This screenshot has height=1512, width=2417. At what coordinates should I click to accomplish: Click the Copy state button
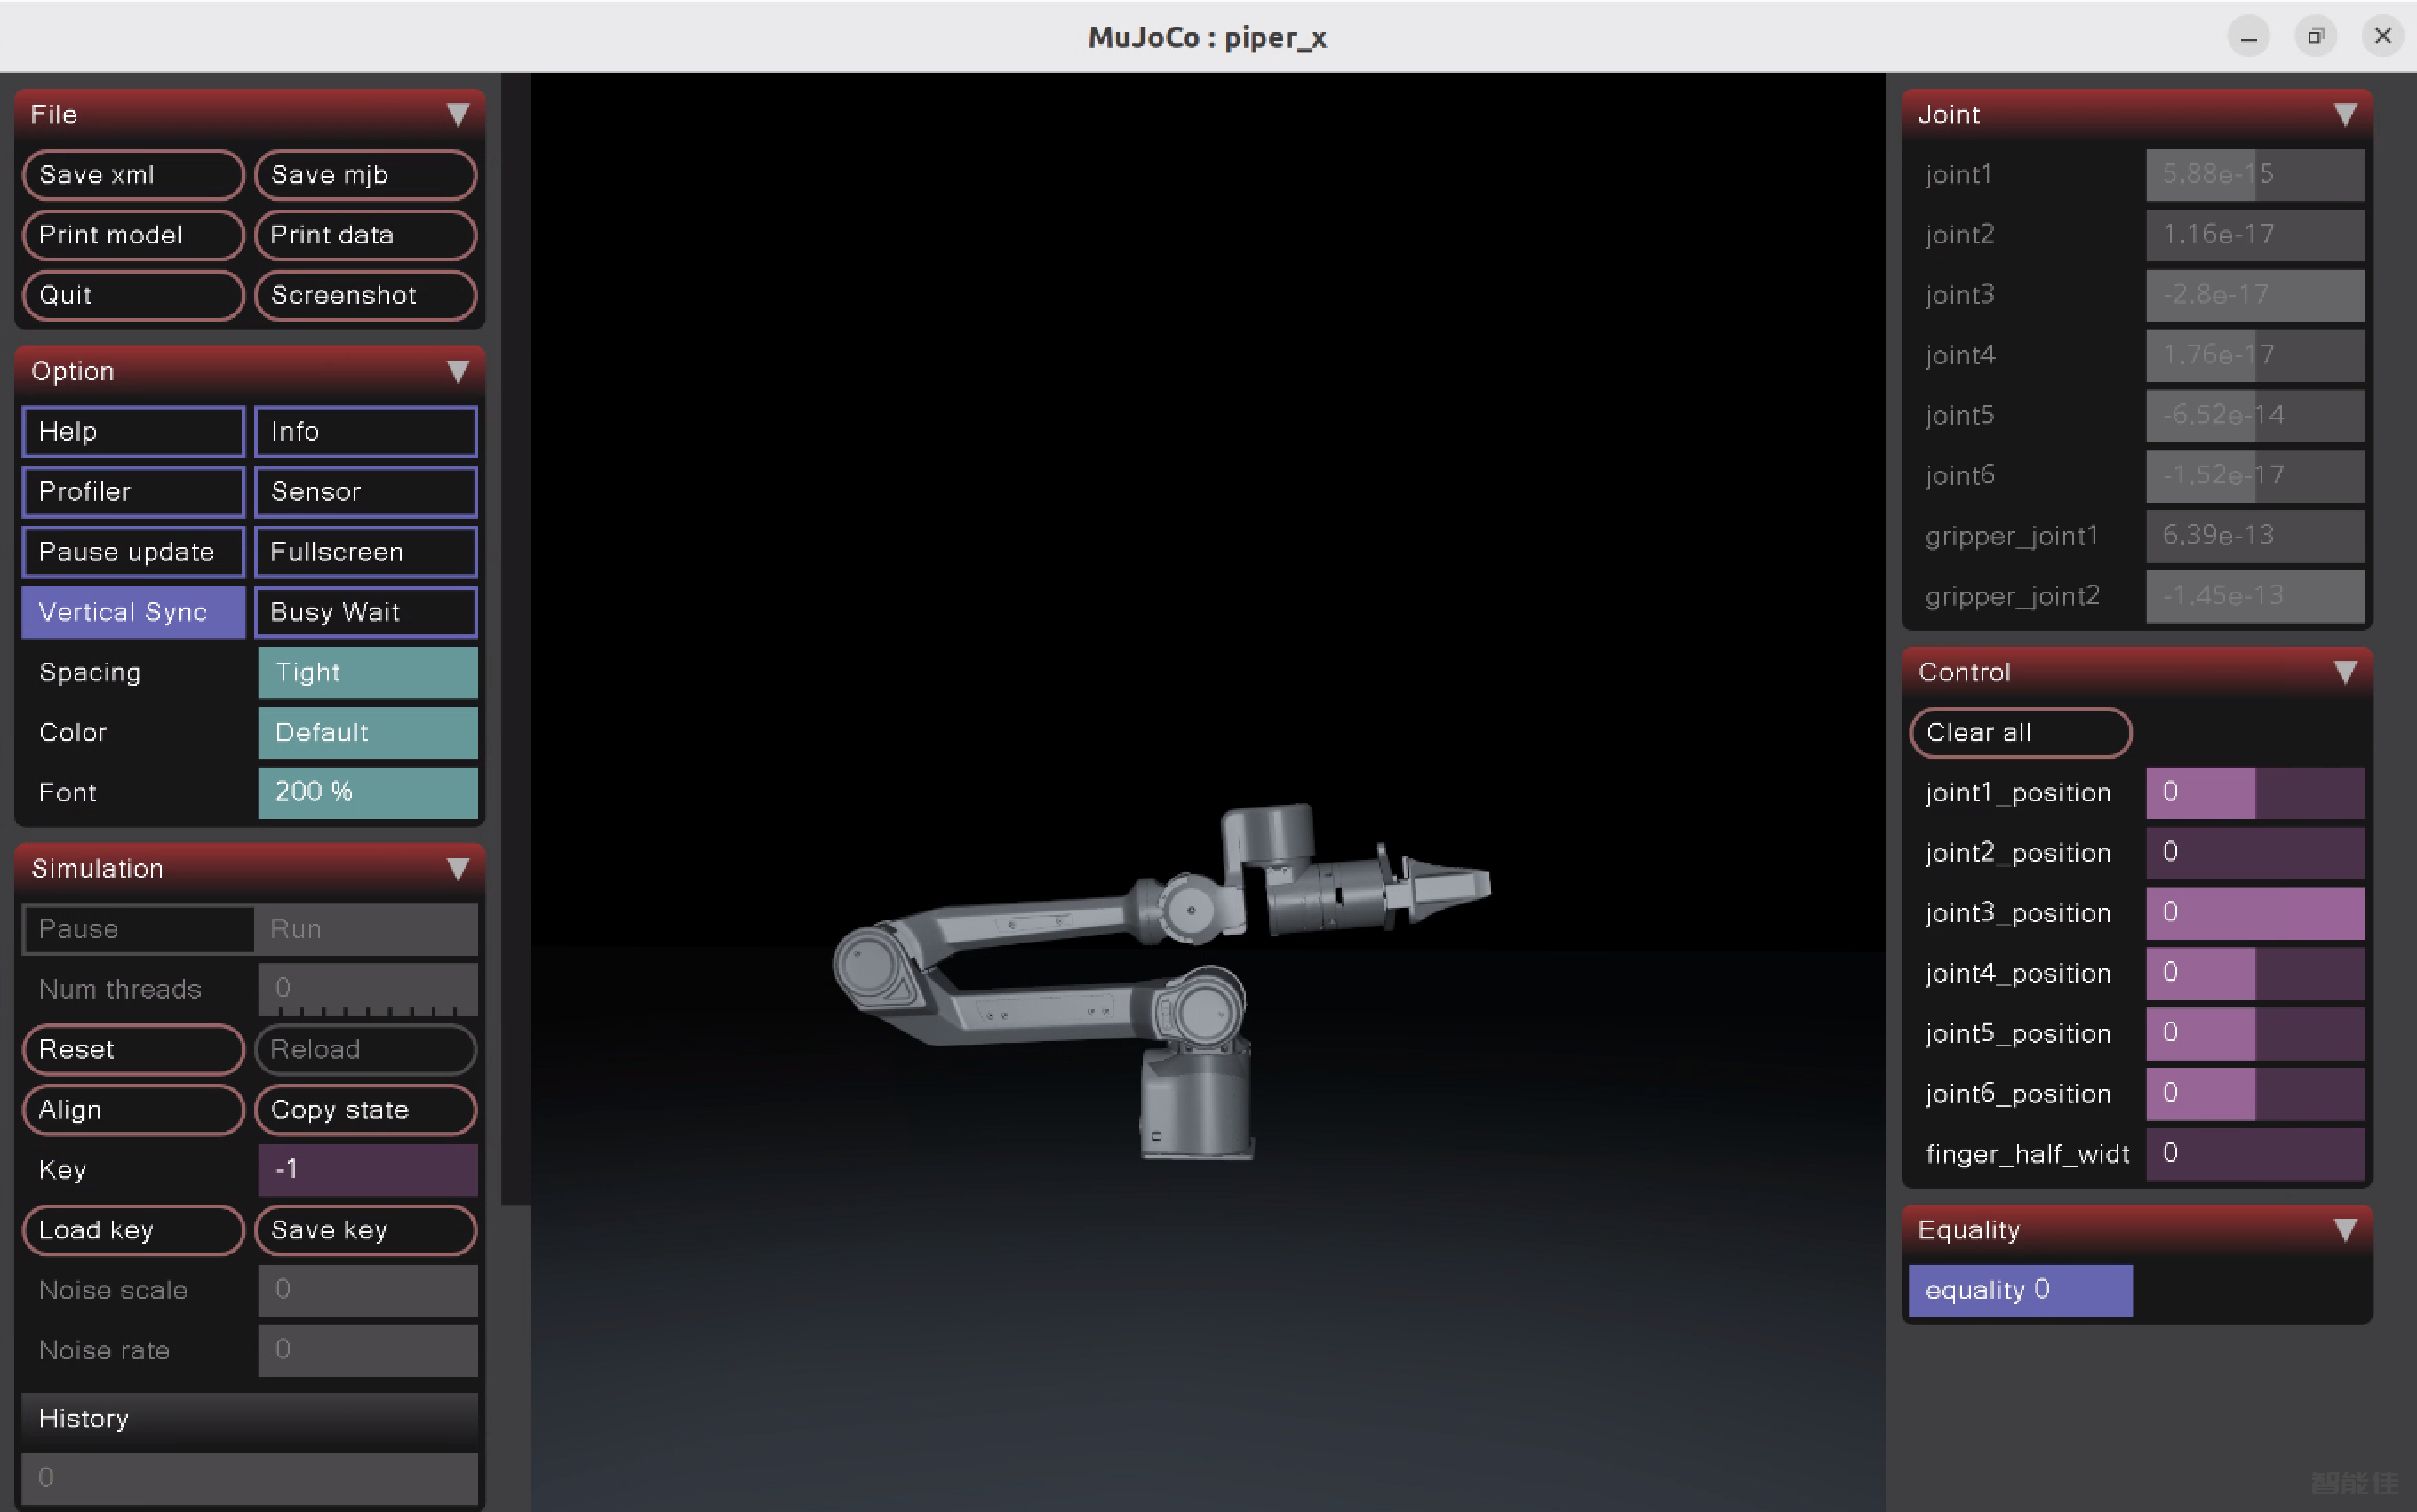click(x=366, y=1110)
